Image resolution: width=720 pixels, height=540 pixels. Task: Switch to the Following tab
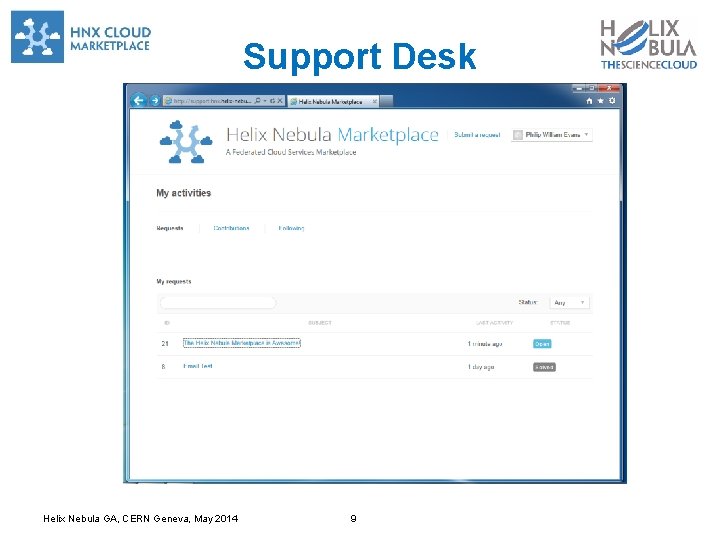[x=291, y=228]
